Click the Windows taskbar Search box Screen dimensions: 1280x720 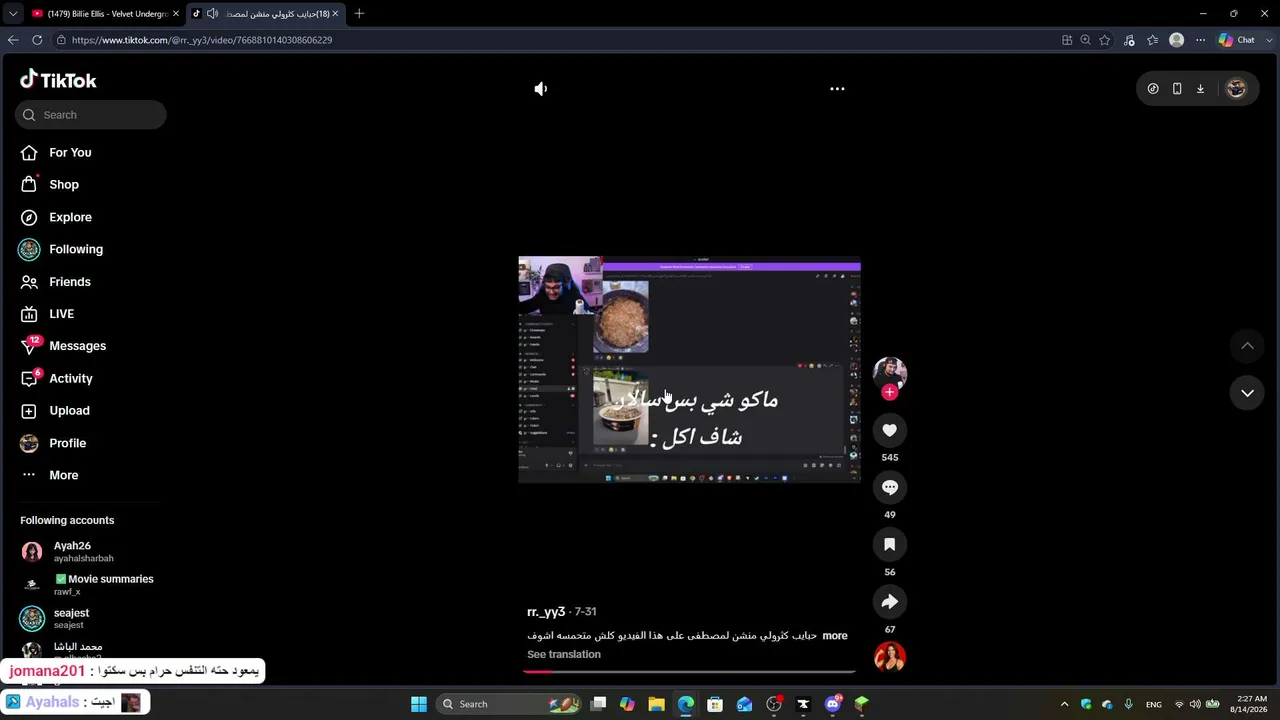point(510,704)
